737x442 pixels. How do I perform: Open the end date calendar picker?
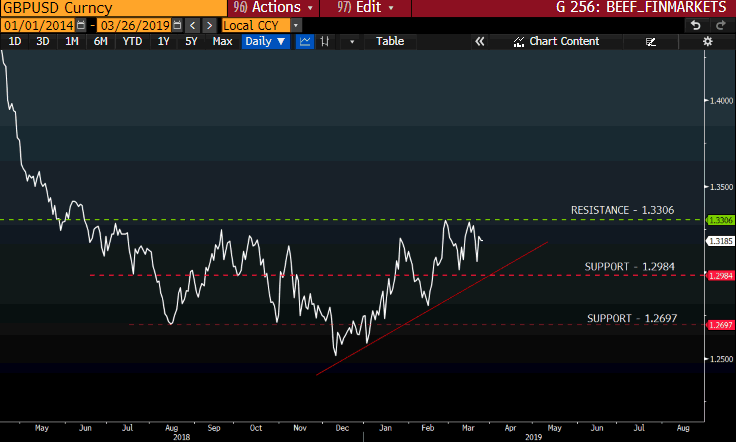click(178, 24)
